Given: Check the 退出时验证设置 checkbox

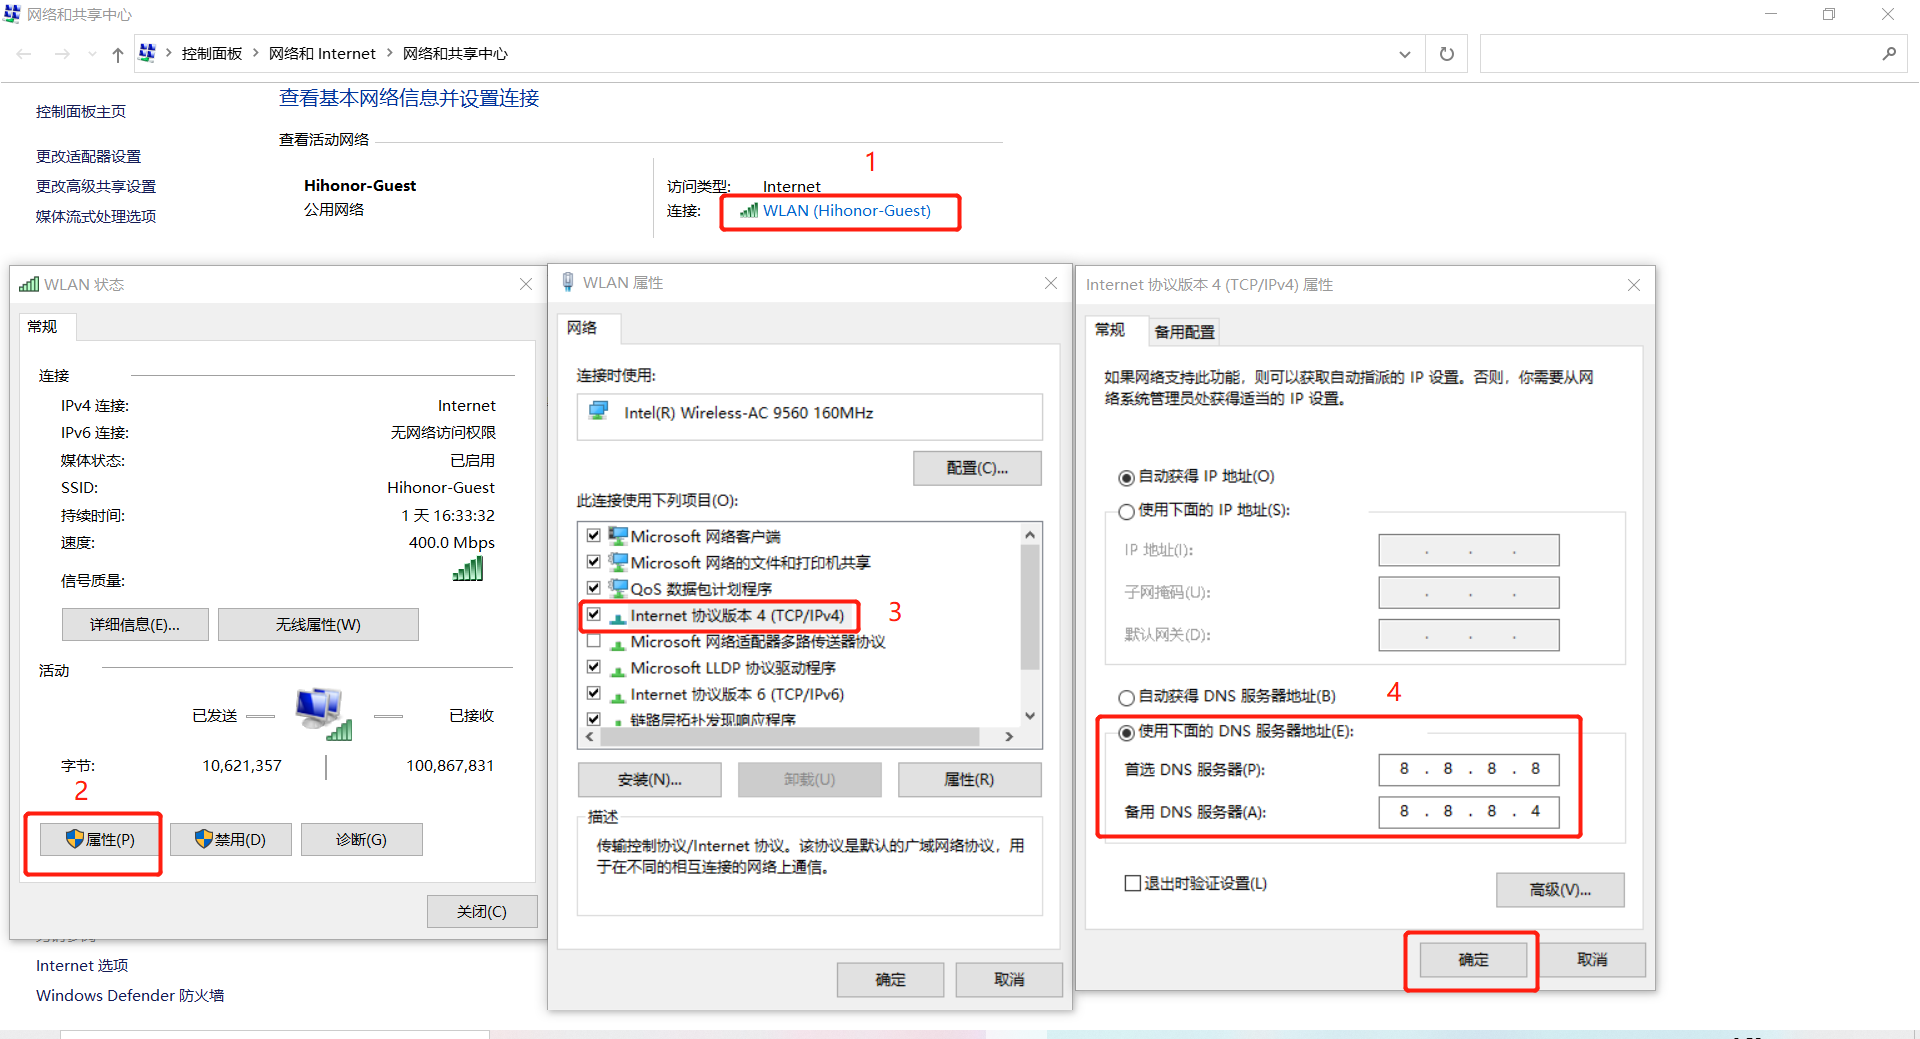Looking at the screenshot, I should [x=1132, y=883].
